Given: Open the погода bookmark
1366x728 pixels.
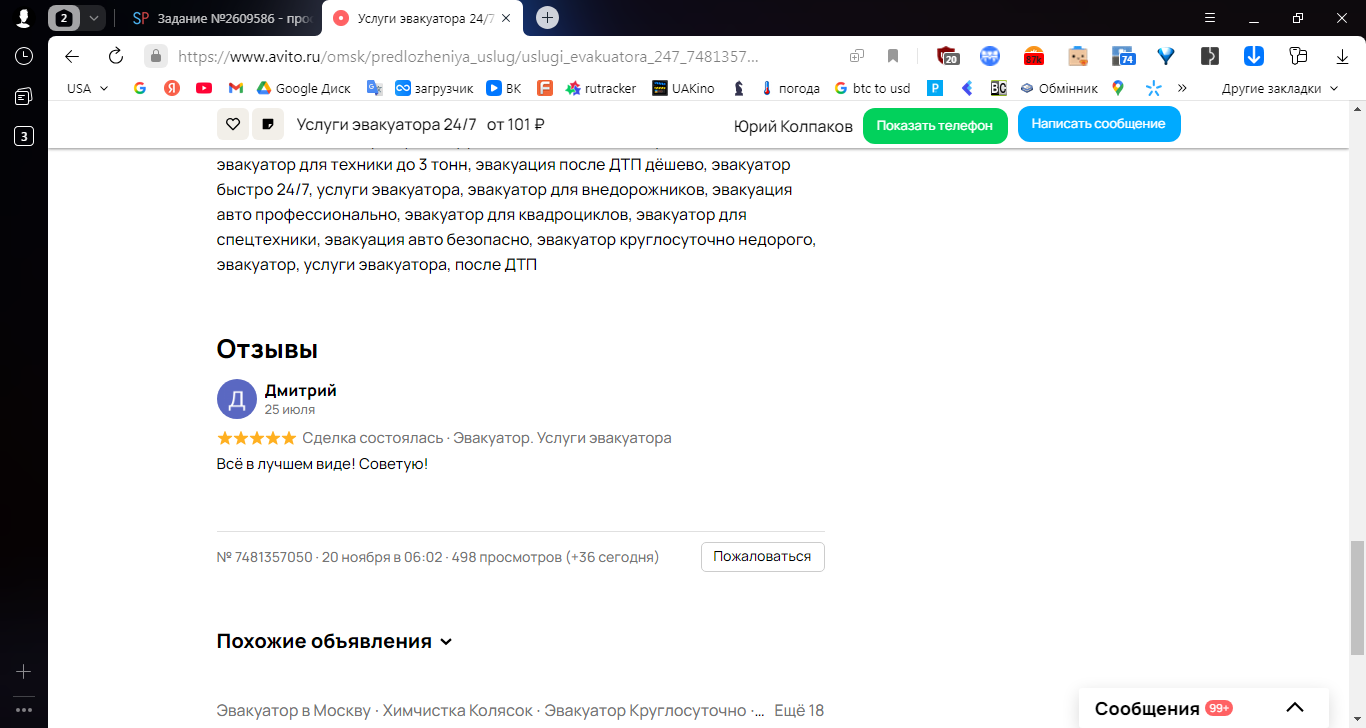Looking at the screenshot, I should [790, 88].
